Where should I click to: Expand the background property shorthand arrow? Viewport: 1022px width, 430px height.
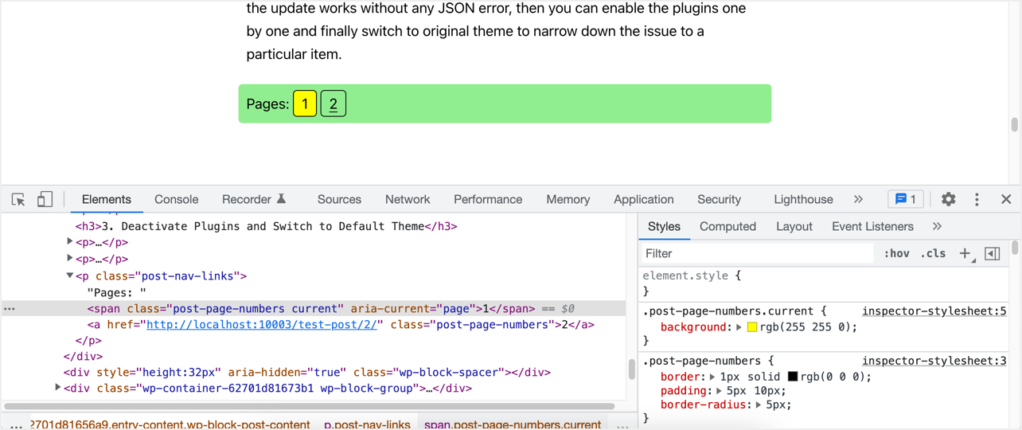(x=739, y=328)
